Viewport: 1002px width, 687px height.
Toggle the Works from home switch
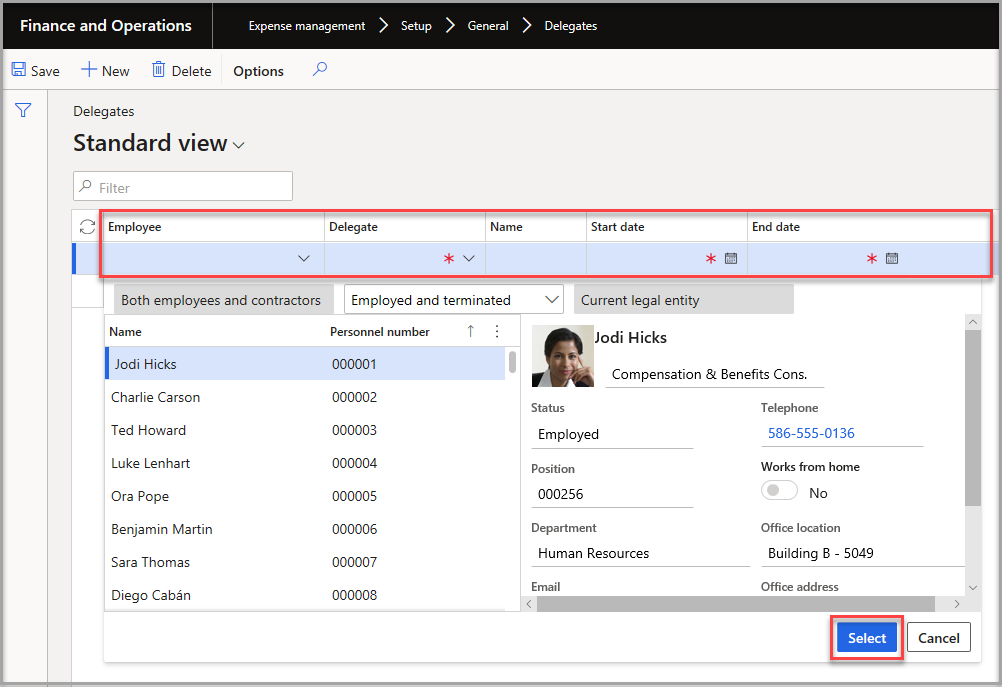779,490
